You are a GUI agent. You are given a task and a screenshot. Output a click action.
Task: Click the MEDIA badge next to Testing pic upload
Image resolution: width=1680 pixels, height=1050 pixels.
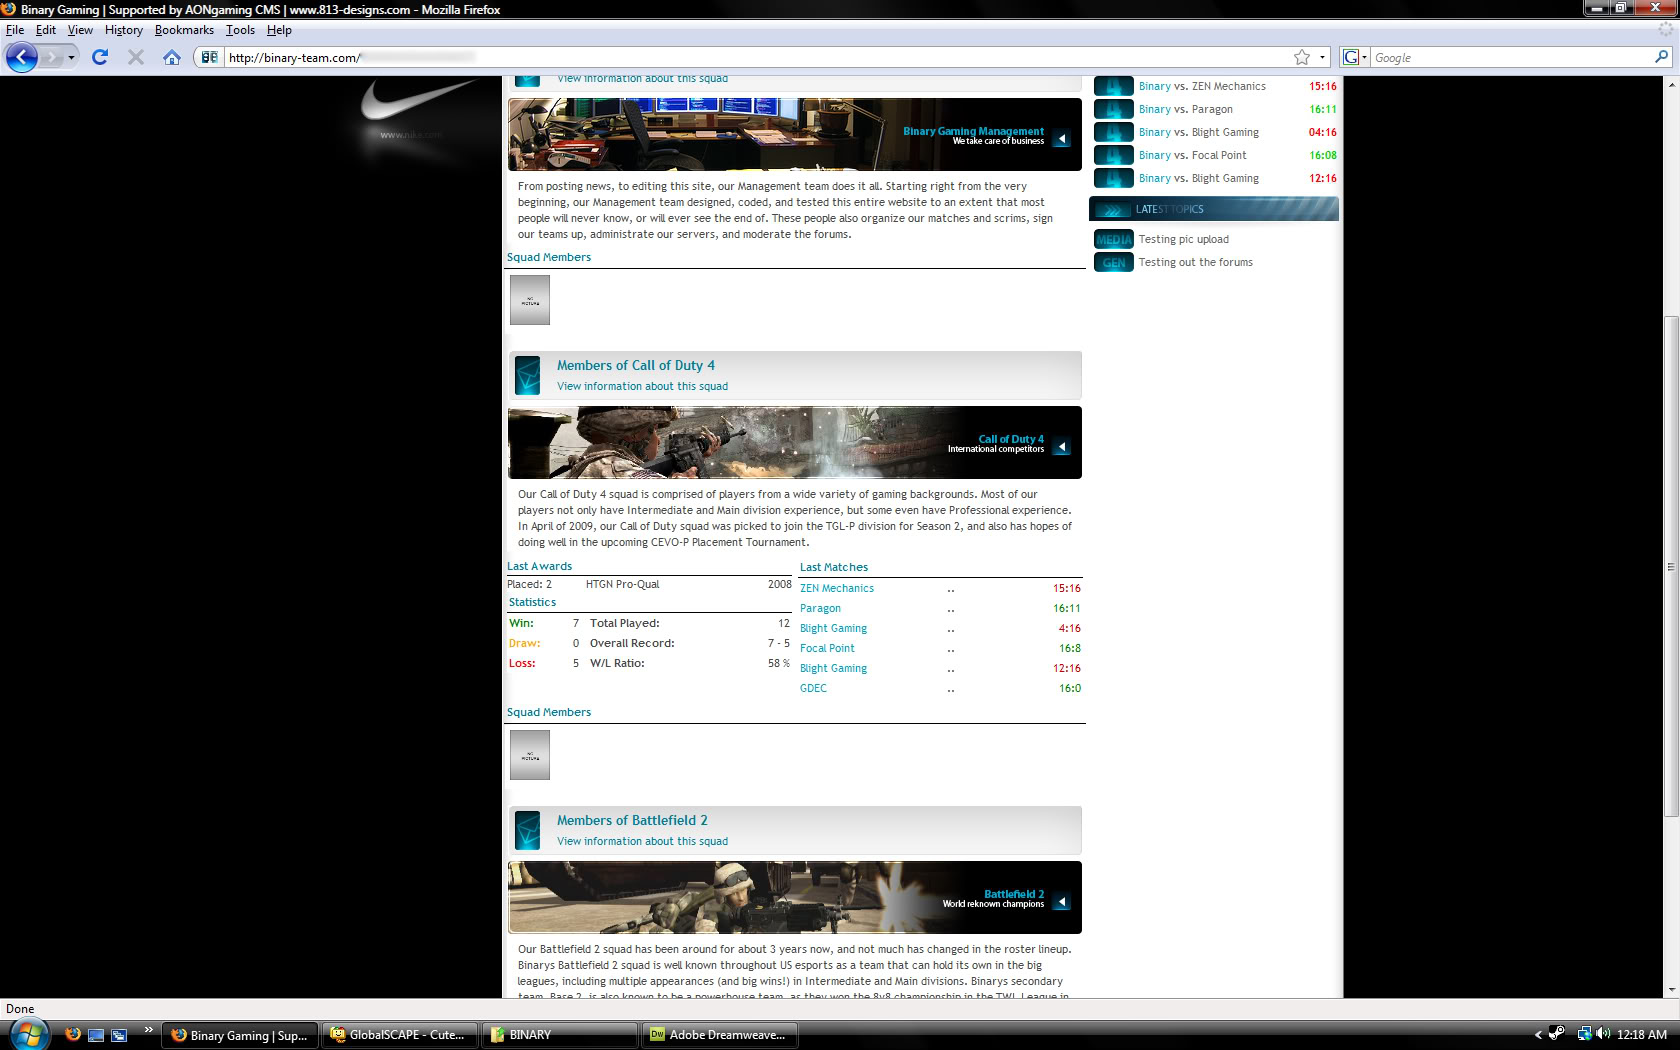(1114, 239)
